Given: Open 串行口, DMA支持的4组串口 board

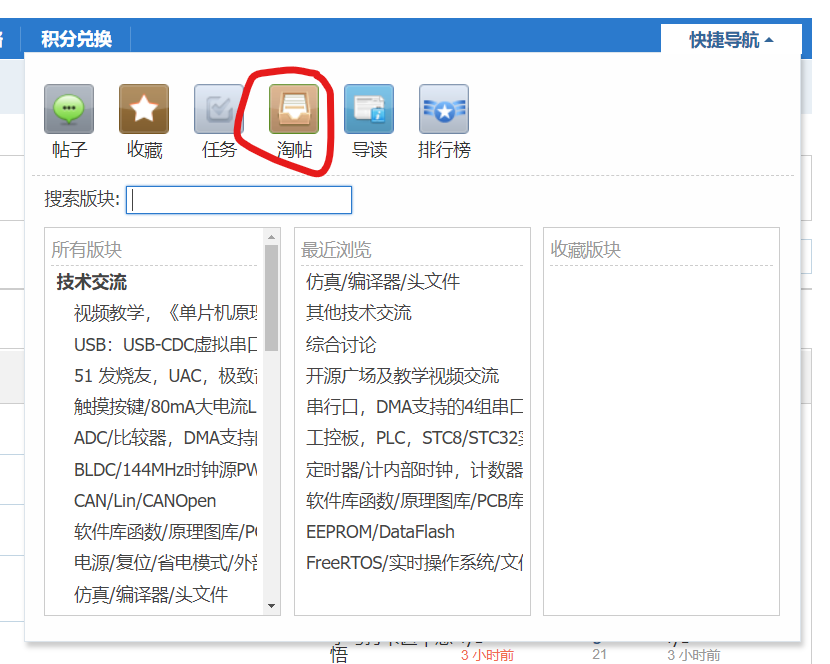Looking at the screenshot, I should click(414, 407).
